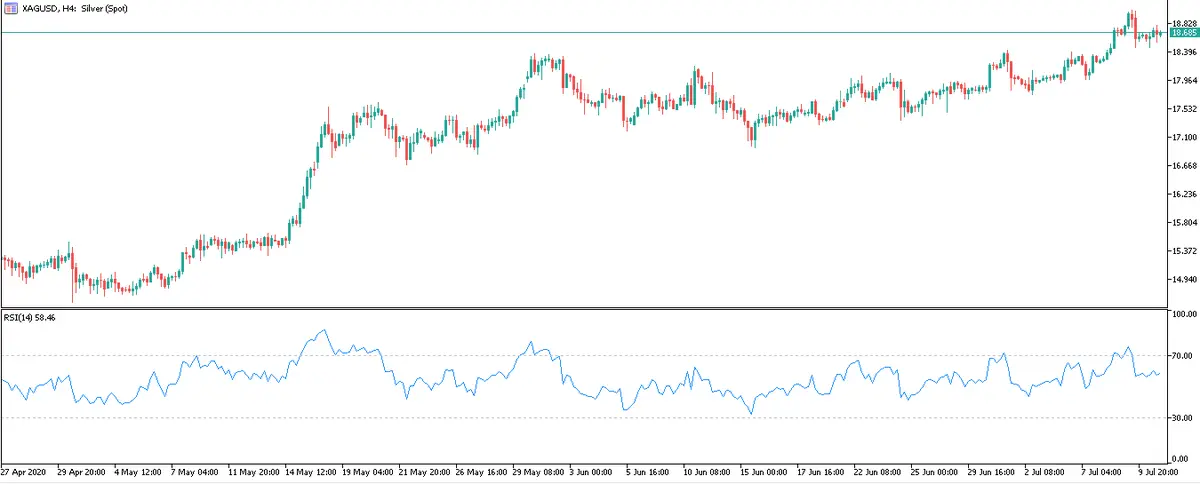
Task: Click the 14.940 price scale level
Action: point(1183,279)
